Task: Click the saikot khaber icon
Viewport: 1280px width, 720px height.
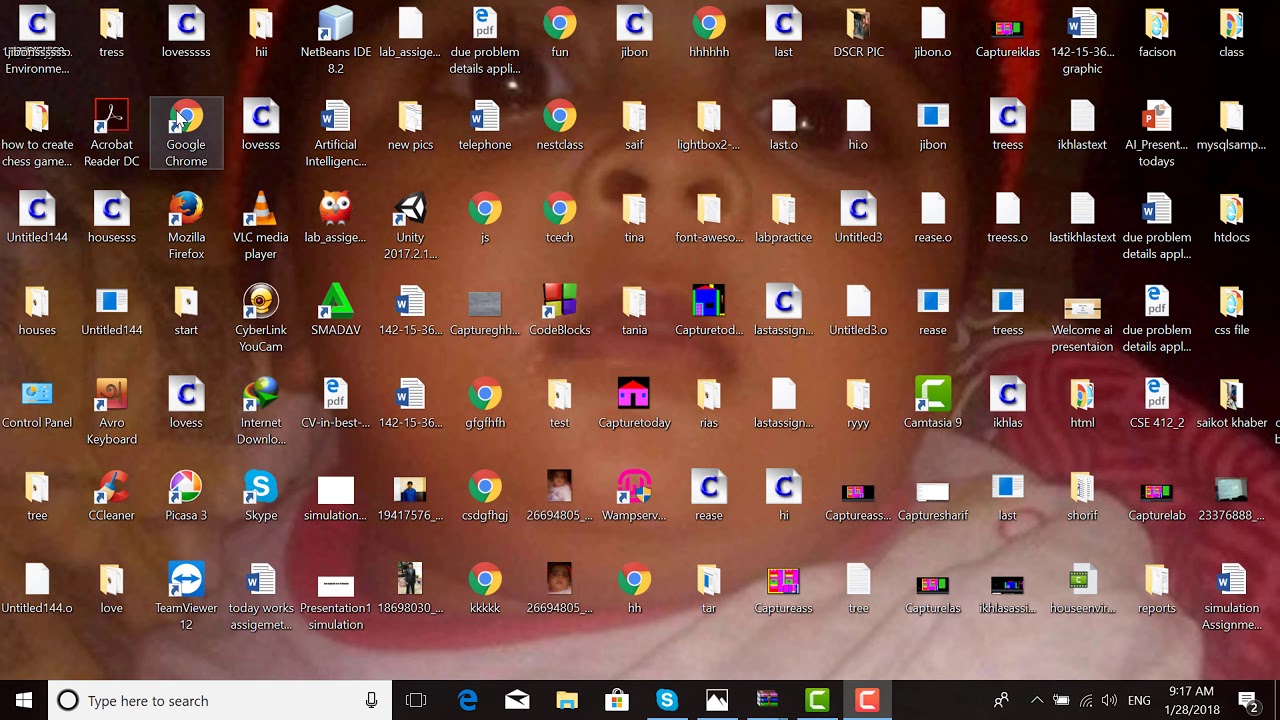Action: click(1231, 403)
